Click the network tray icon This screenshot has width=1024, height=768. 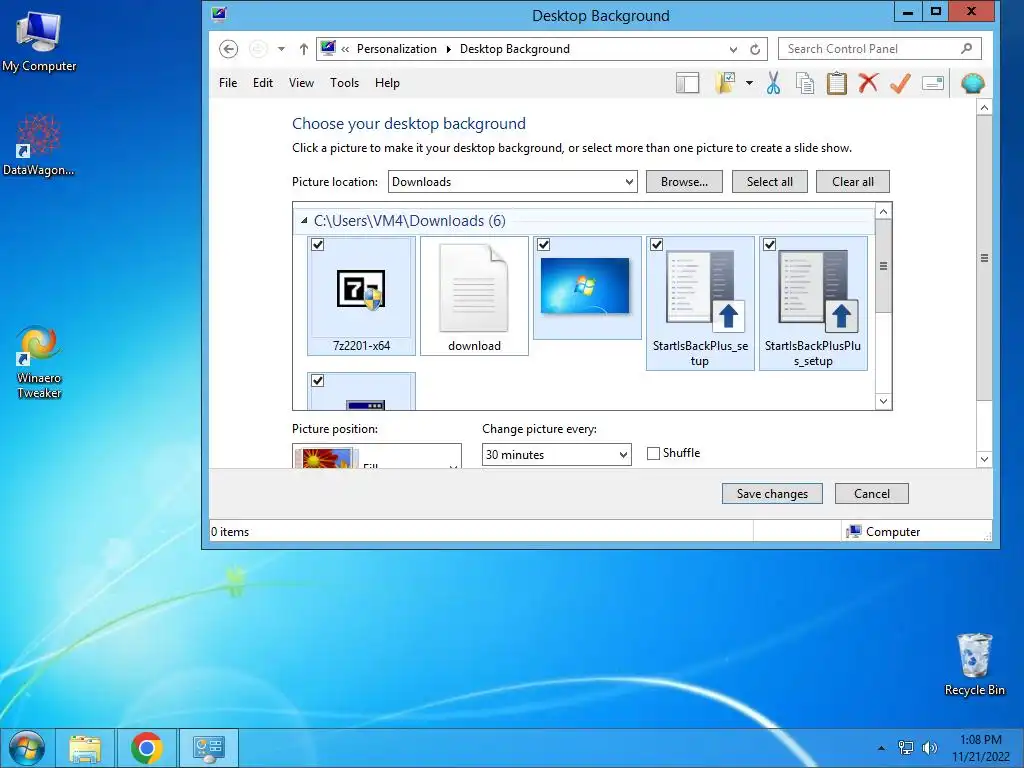coord(906,748)
